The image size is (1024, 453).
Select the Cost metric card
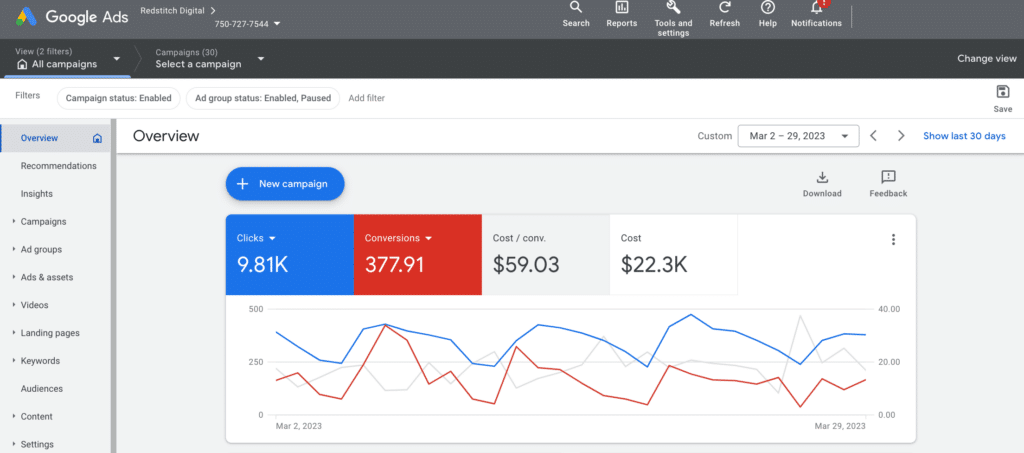click(x=673, y=255)
